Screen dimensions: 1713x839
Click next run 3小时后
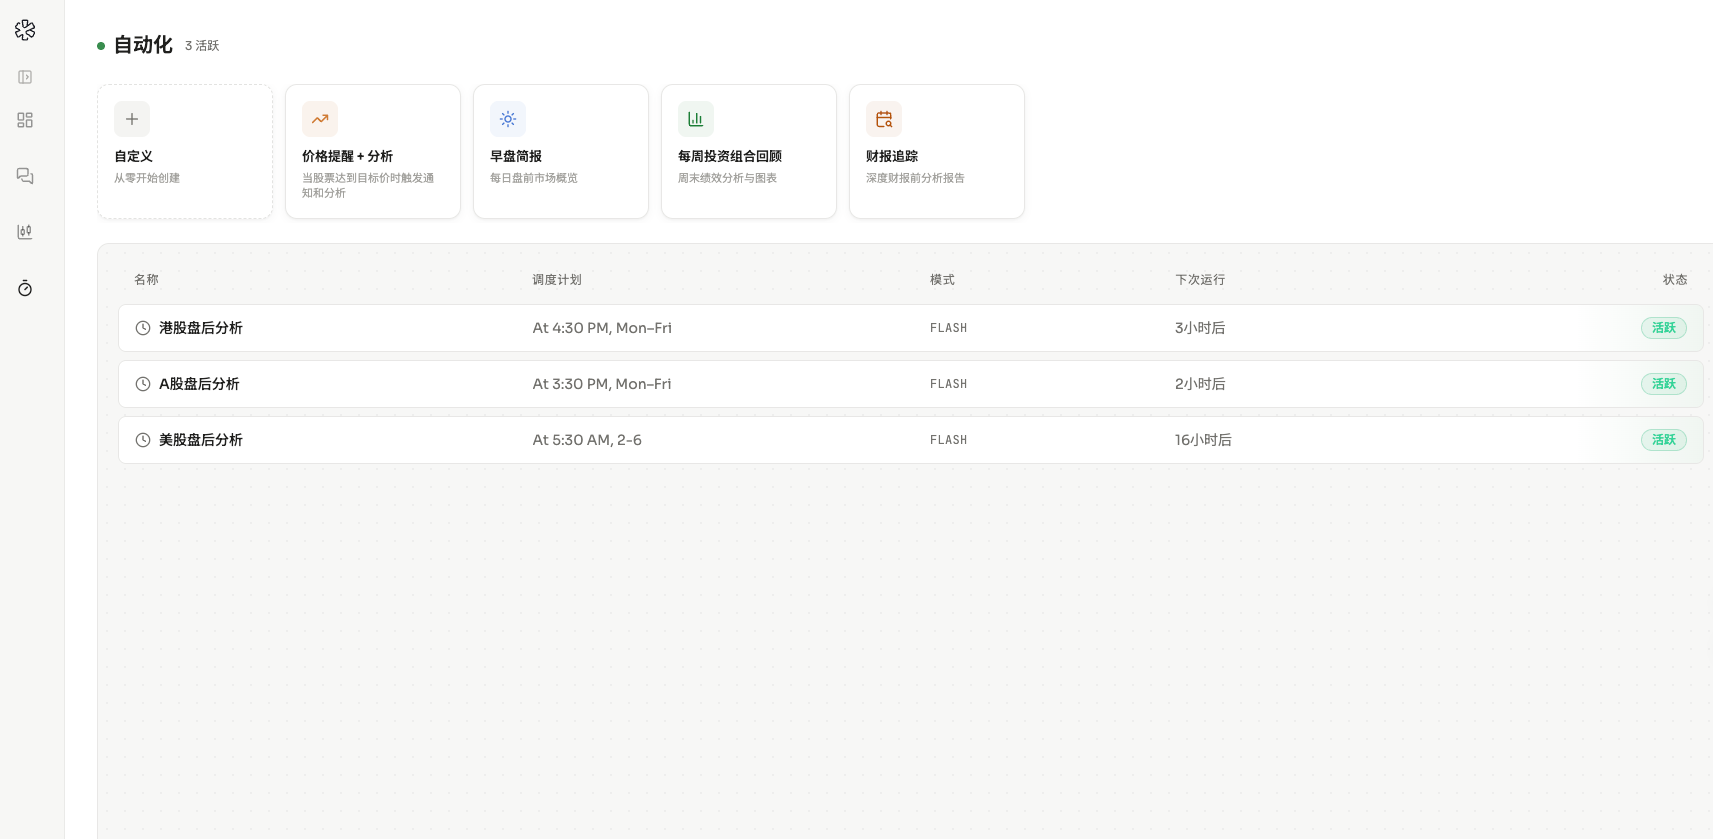pos(1200,328)
